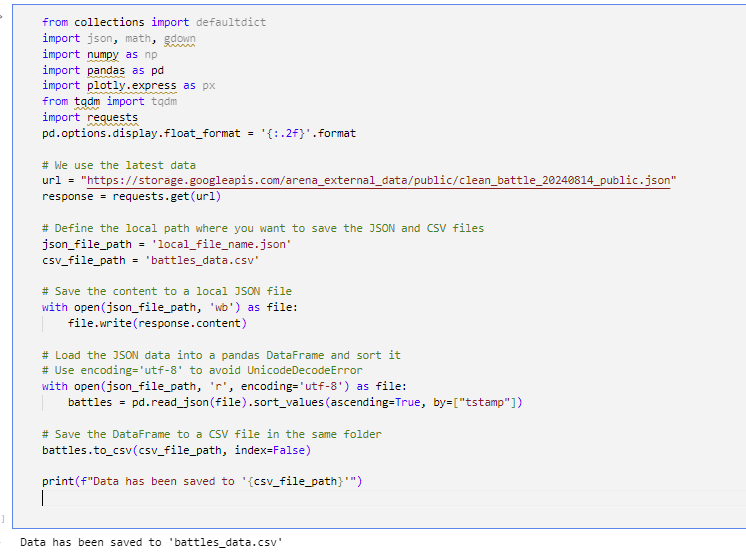
Task: Click the comment '# Save the DataFrame to a CSV file'
Action: [211, 434]
